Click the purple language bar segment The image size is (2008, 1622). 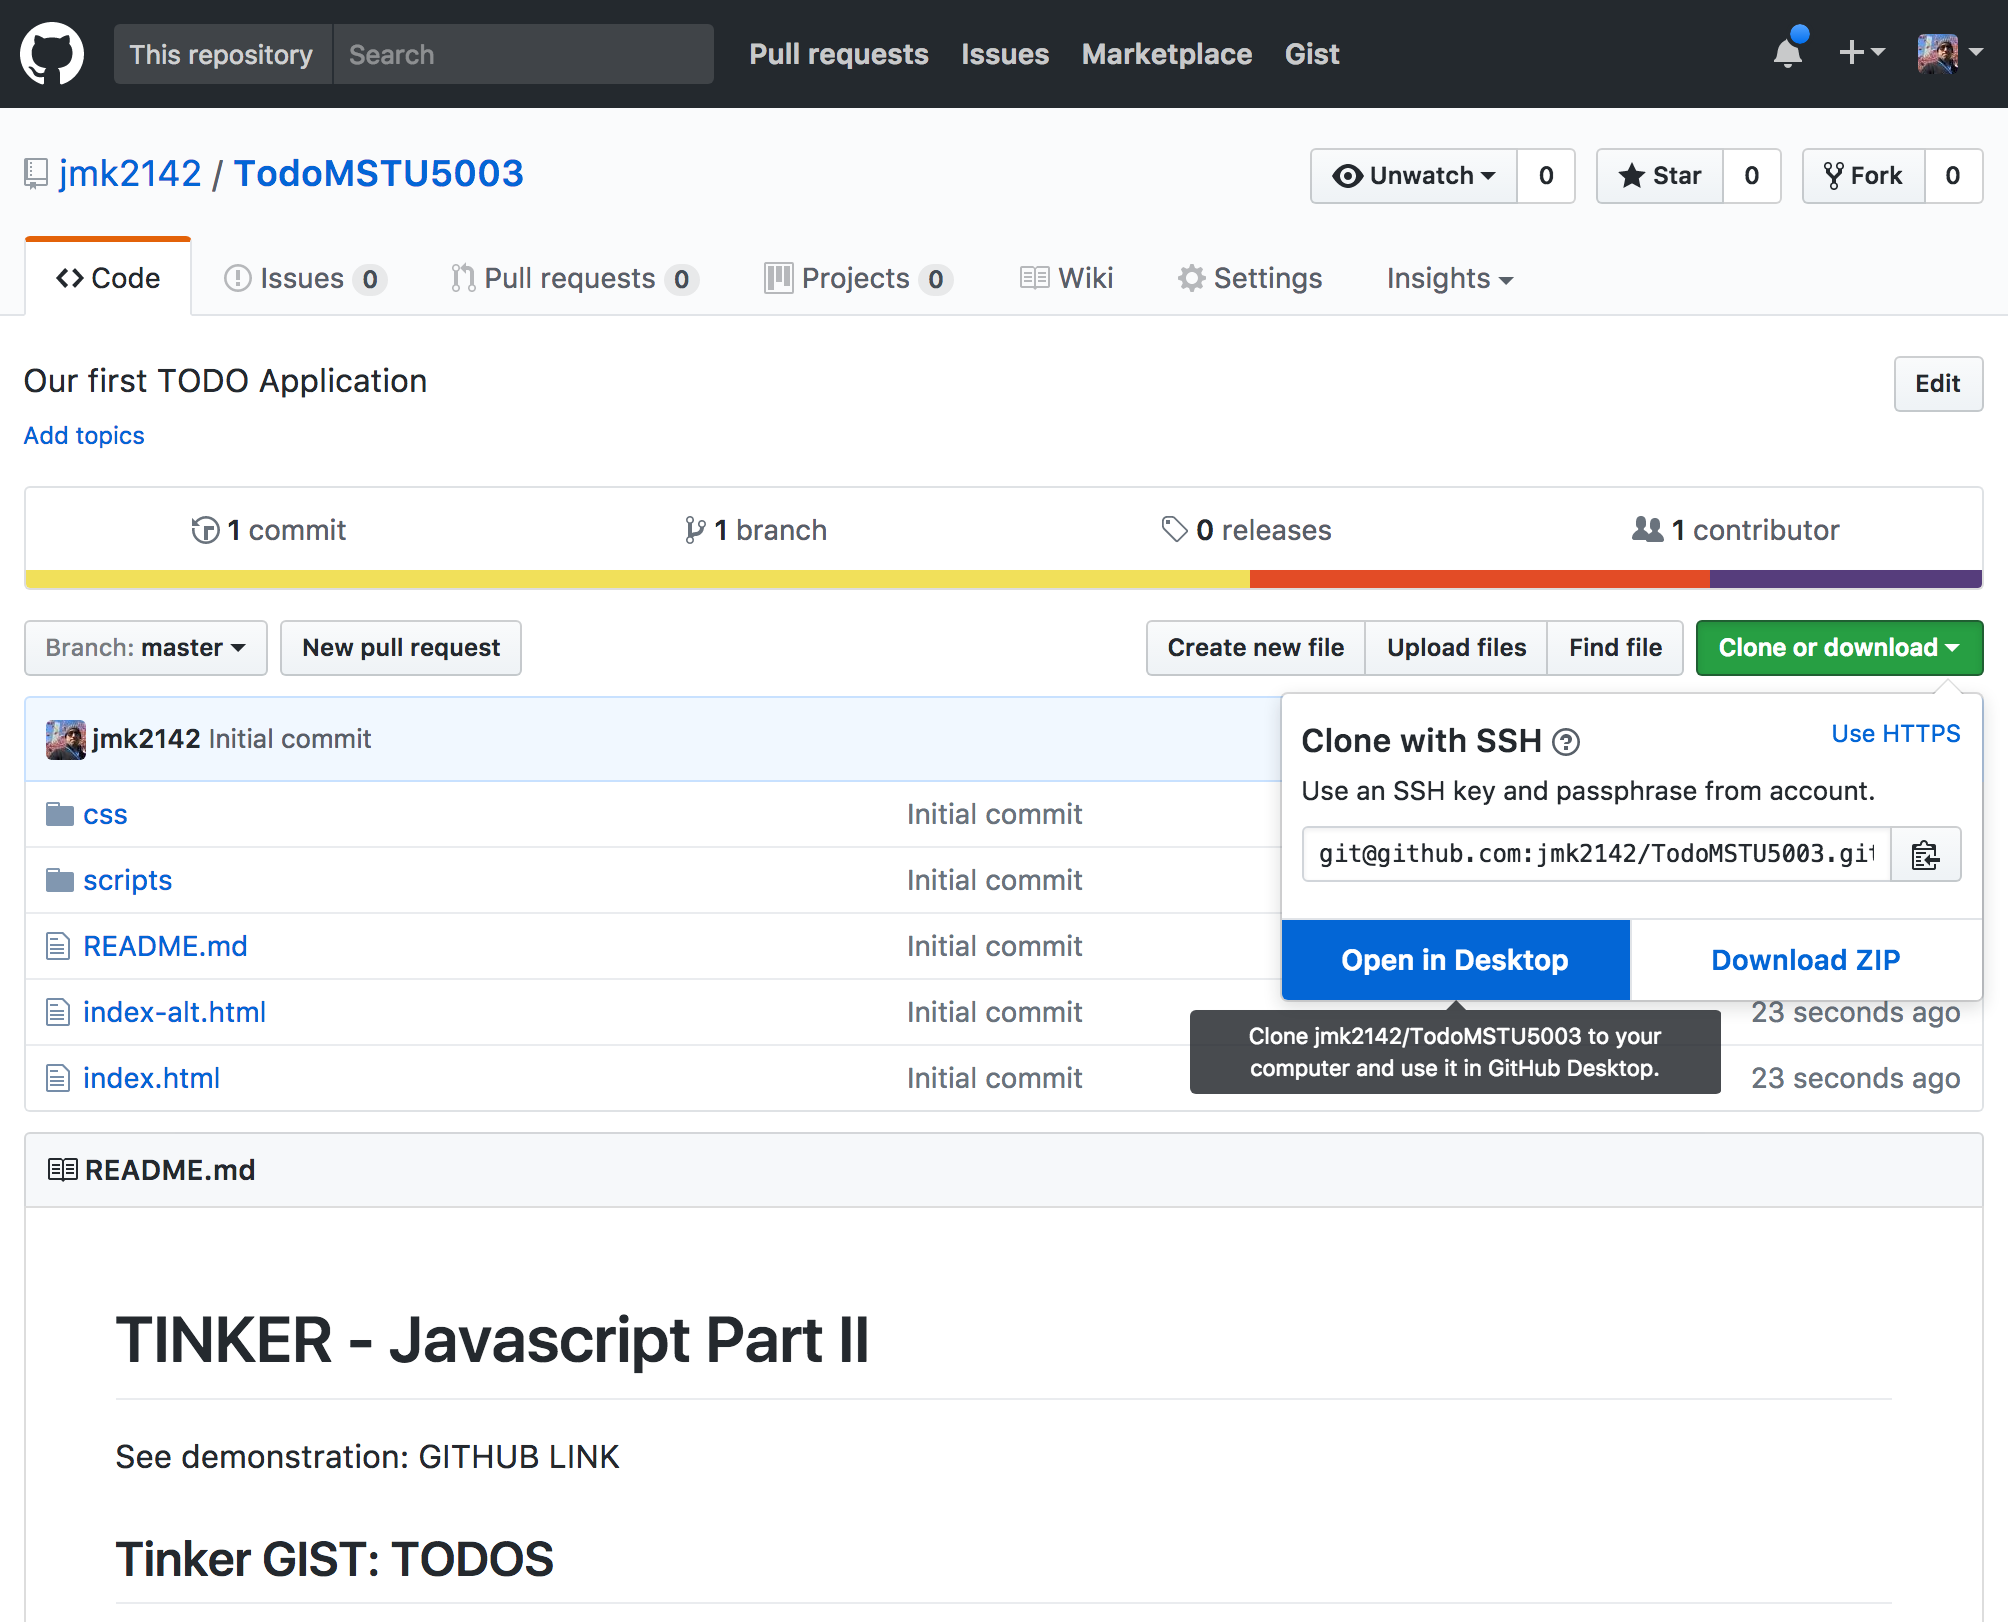click(1846, 579)
